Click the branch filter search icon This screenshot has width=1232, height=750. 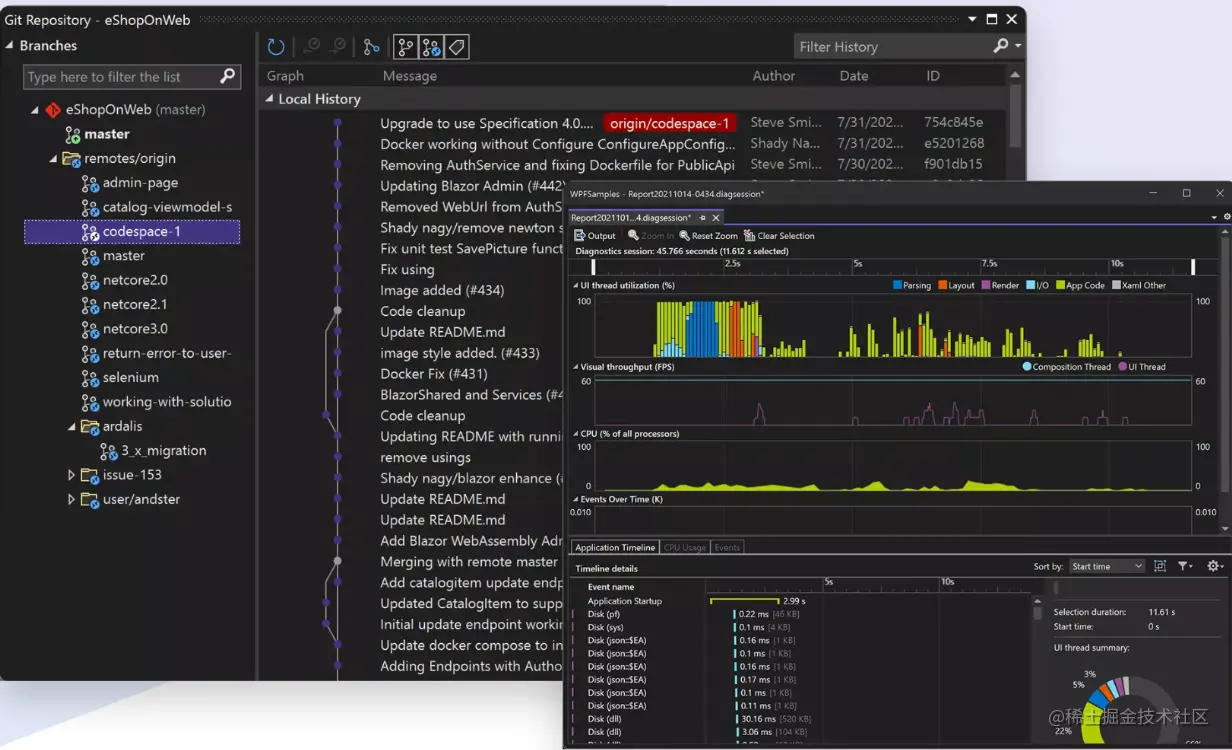click(x=228, y=76)
